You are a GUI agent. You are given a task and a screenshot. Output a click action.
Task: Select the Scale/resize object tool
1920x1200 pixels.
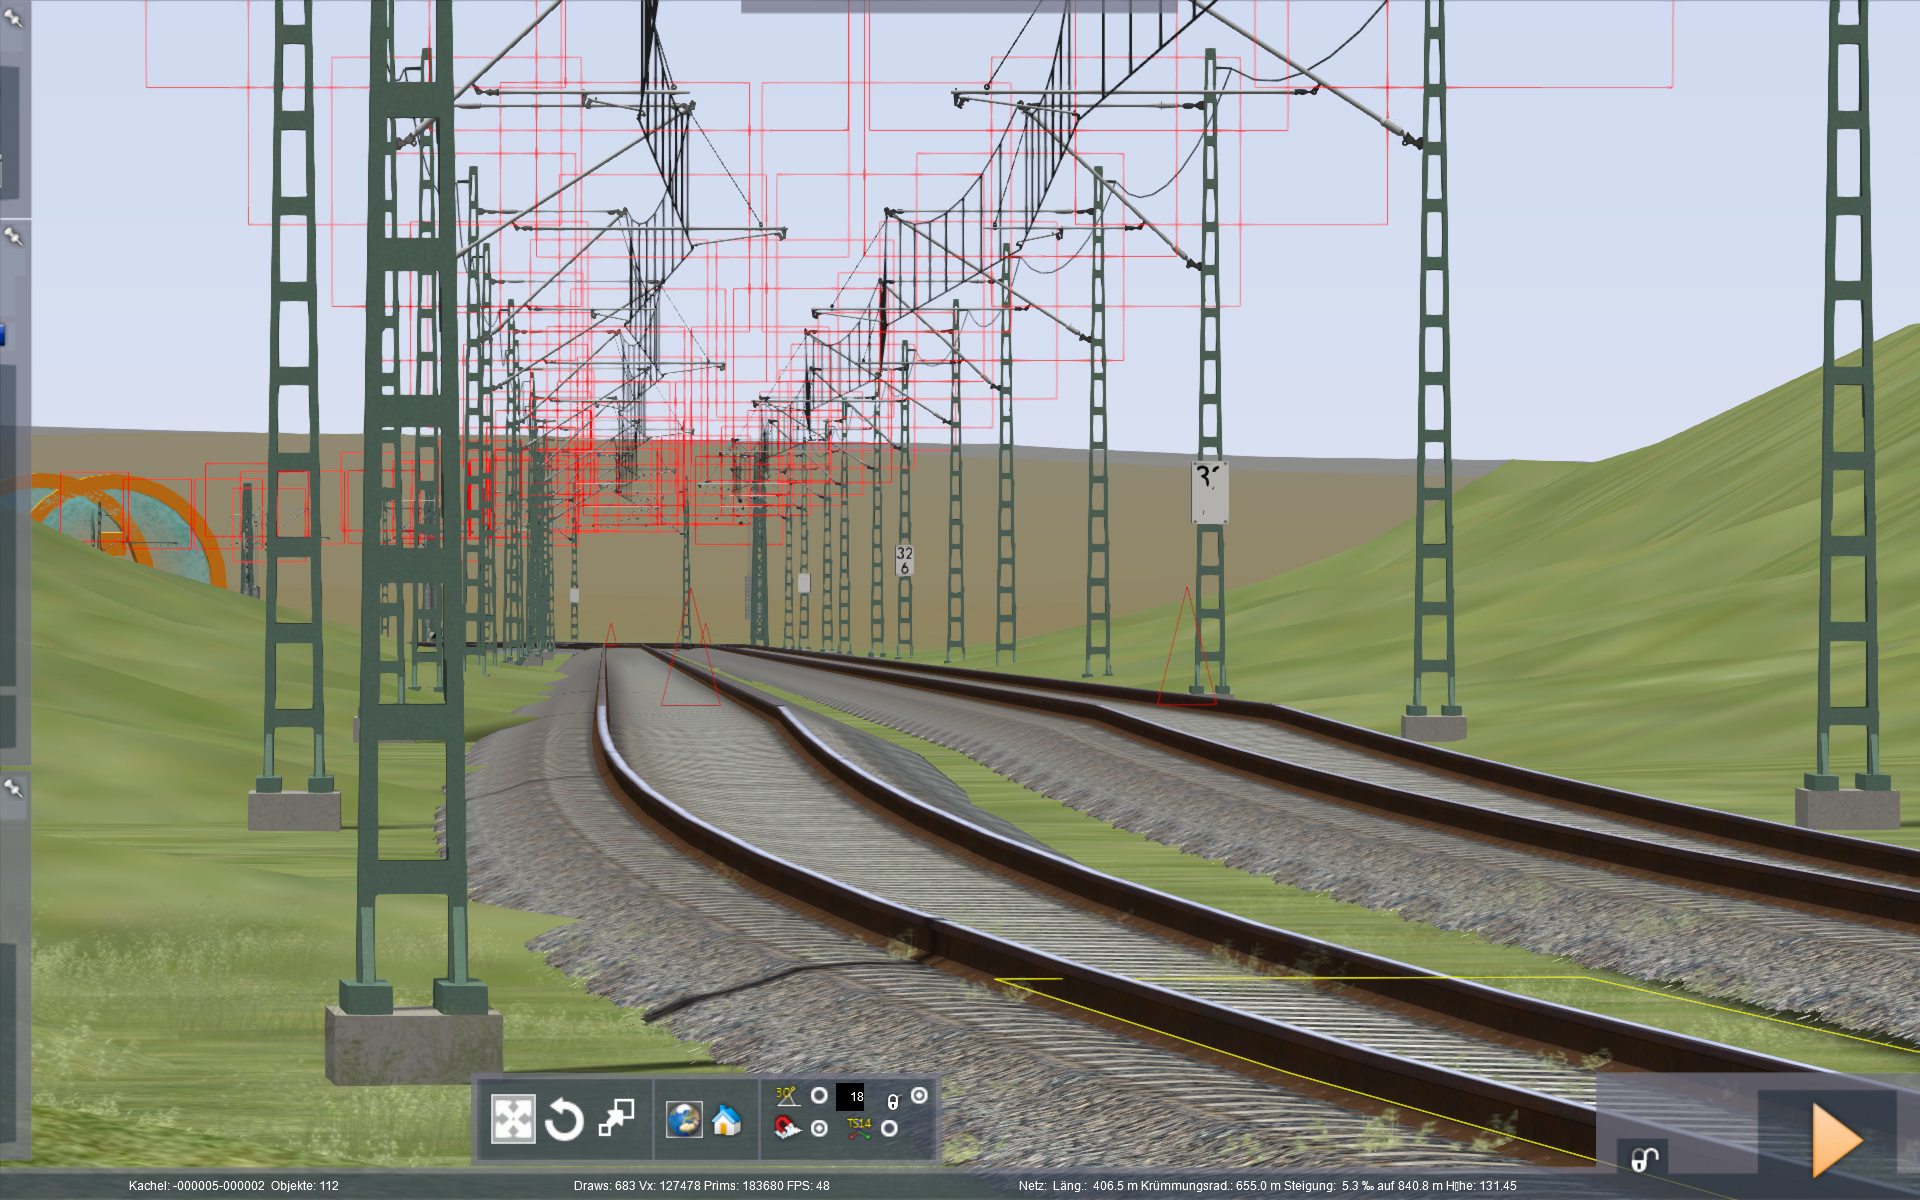(616, 1118)
